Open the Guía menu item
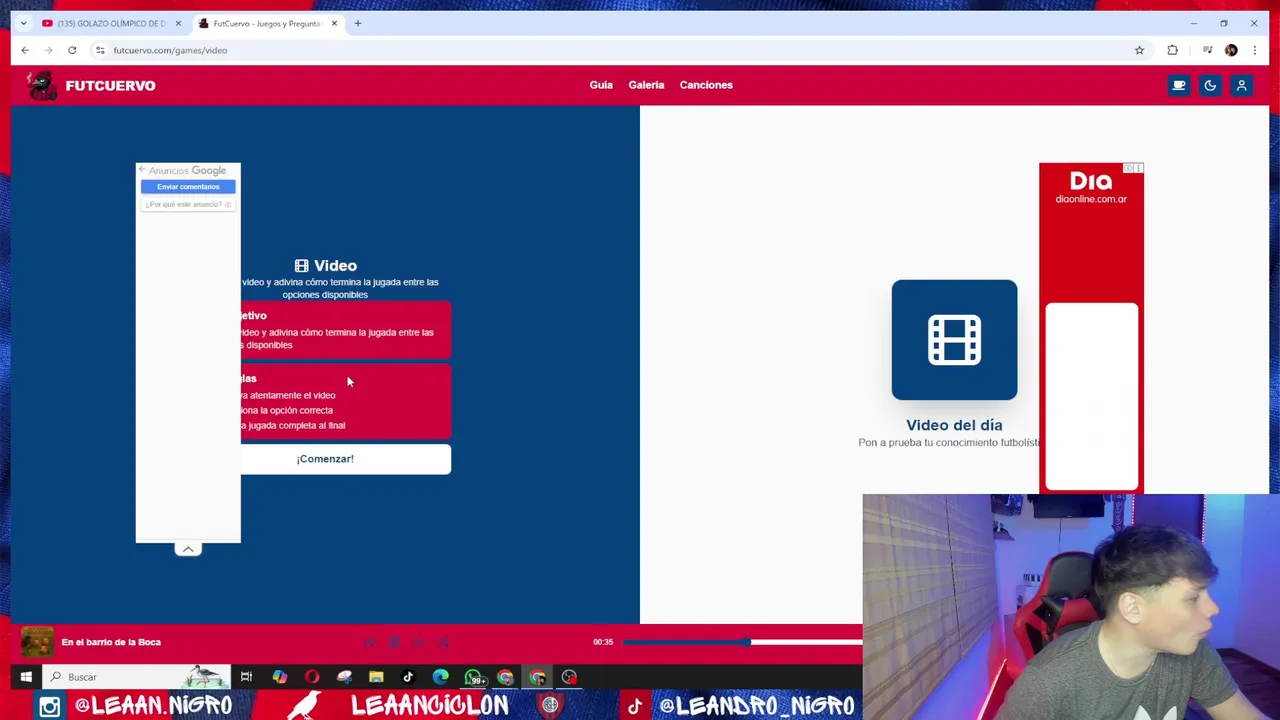Viewport: 1280px width, 720px height. (601, 85)
